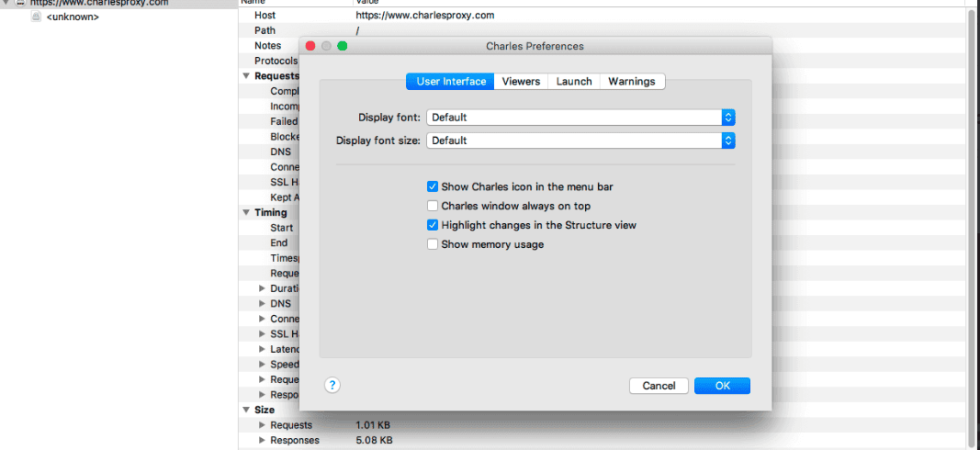Viewport: 980px width, 450px height.
Task: Collapse the Timing section triangle
Action: point(246,212)
